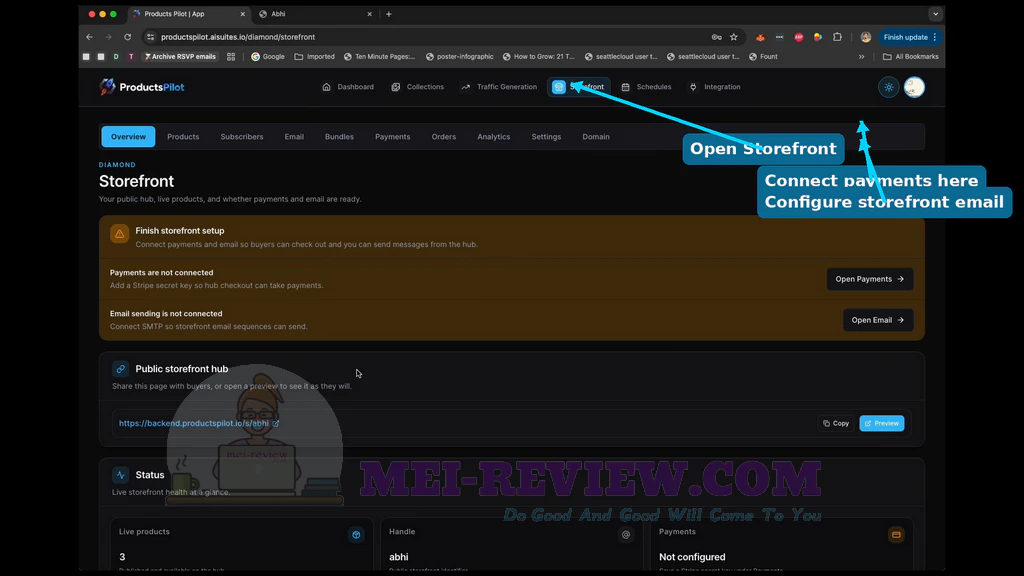Screen dimensions: 1024x576
Task: Click the Payments card icon
Action: [x=896, y=535]
